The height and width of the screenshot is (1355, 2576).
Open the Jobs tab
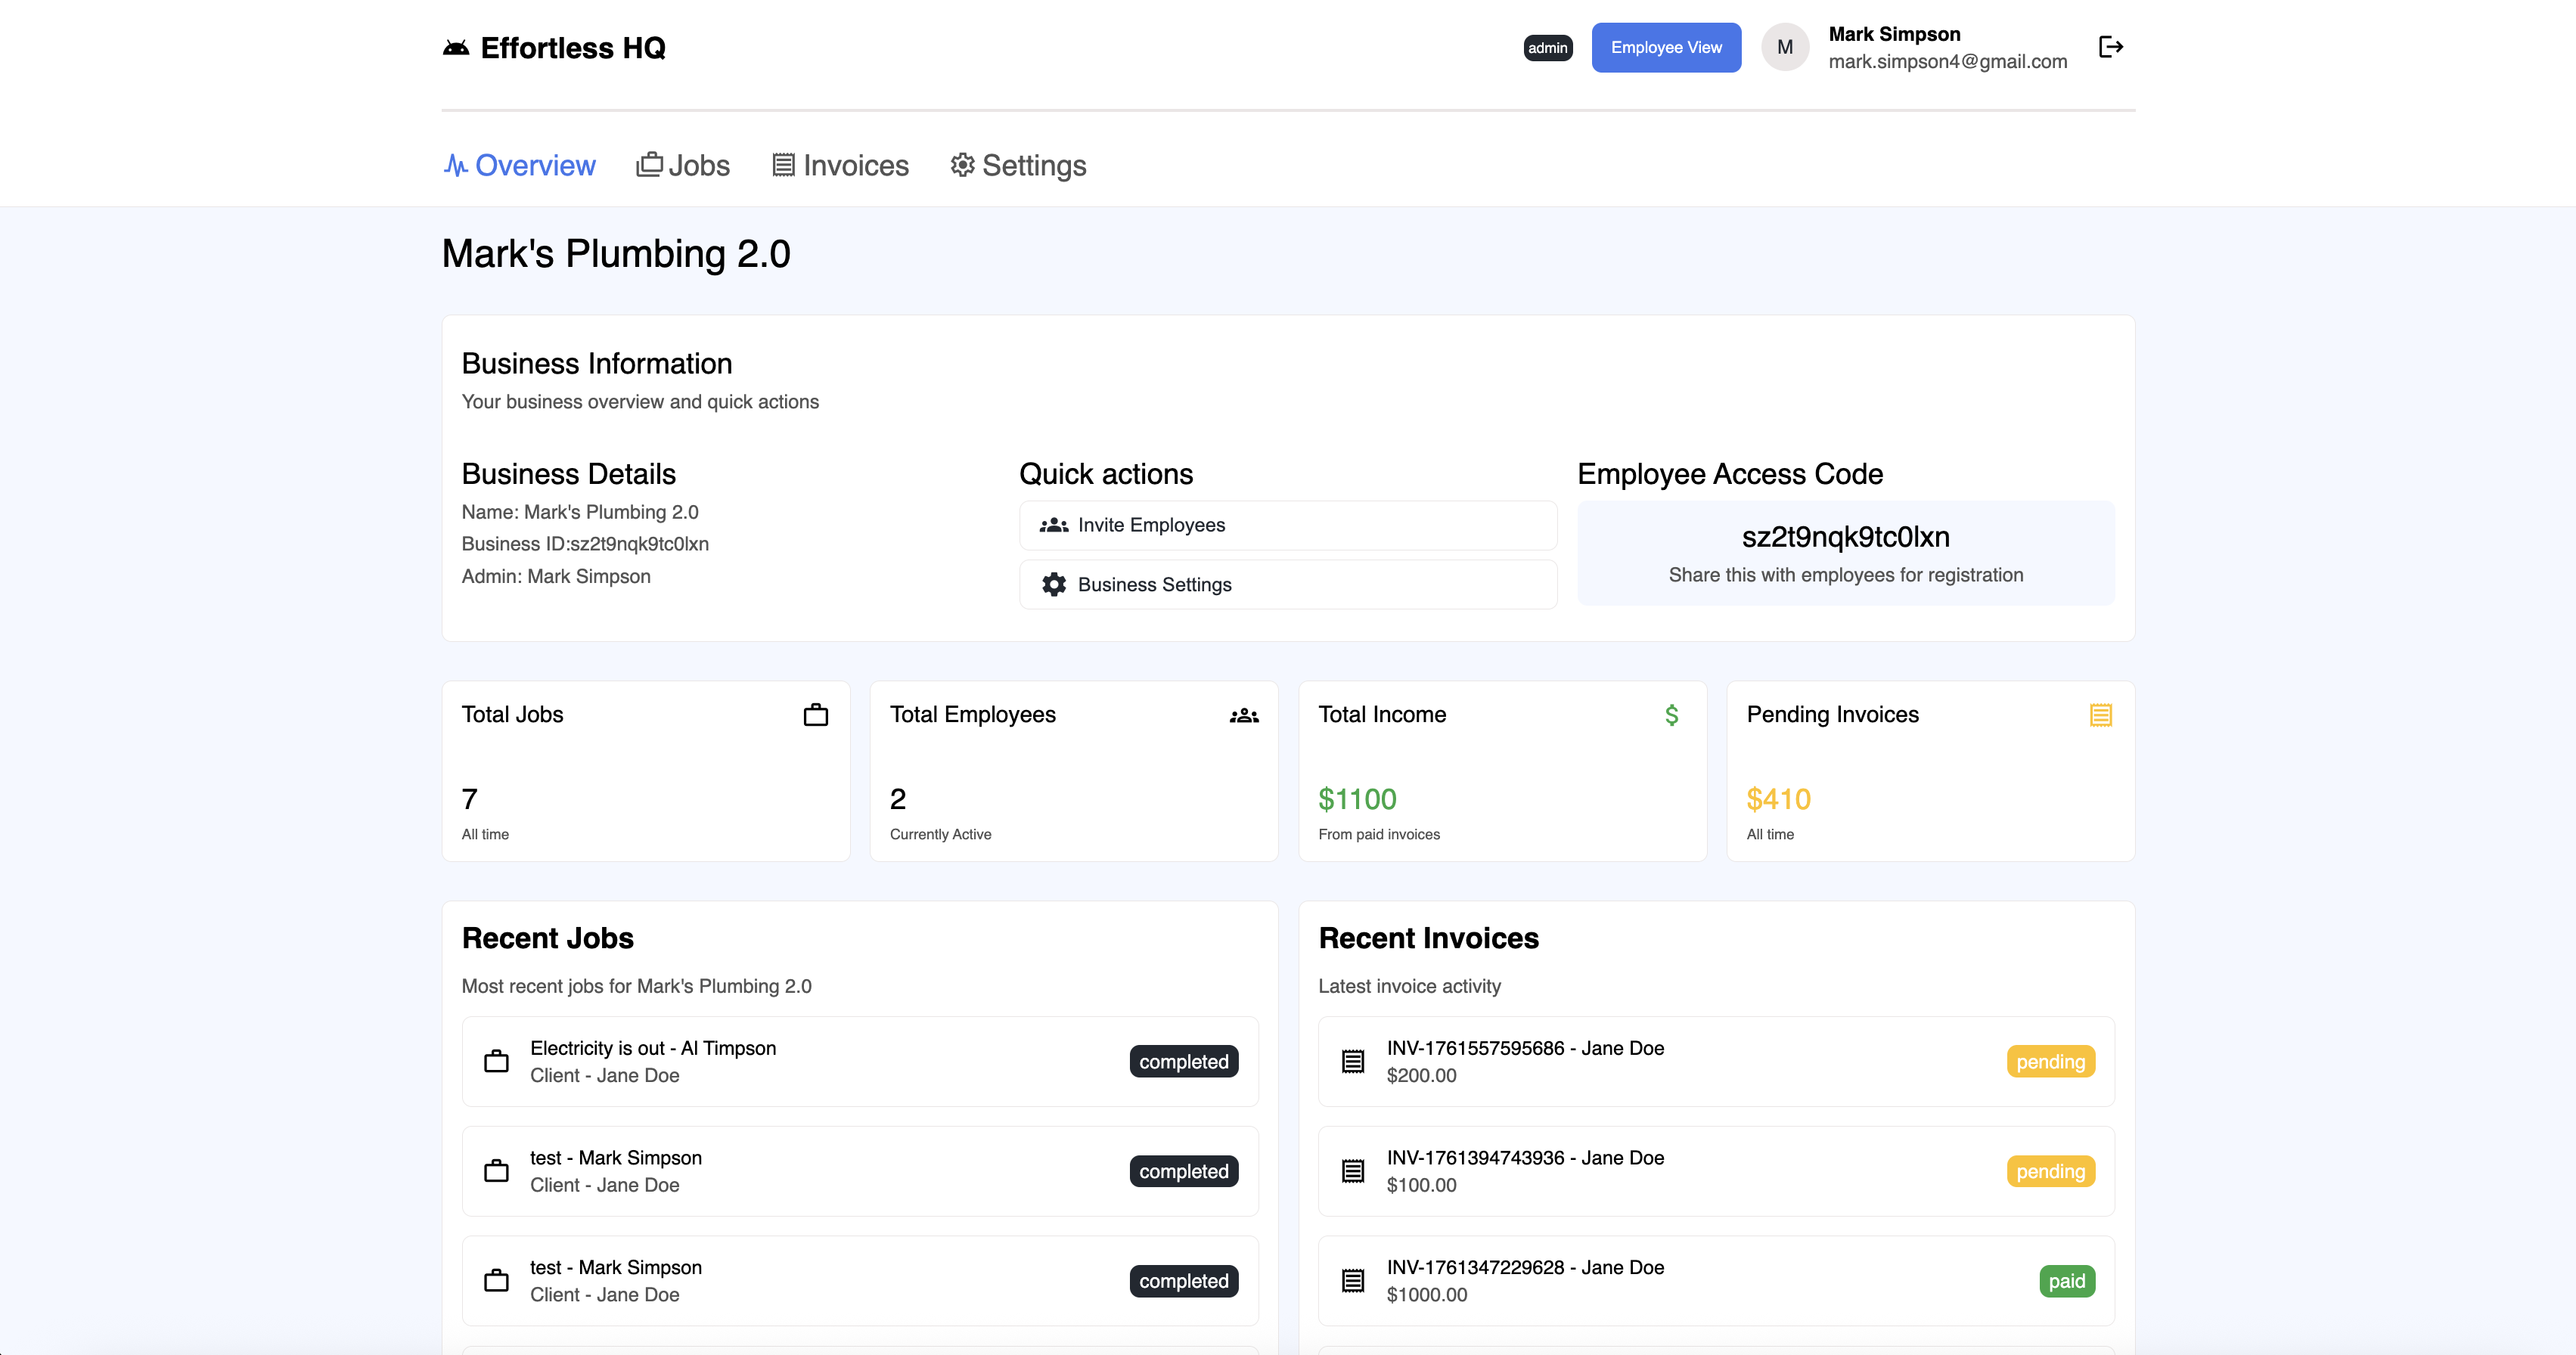click(x=683, y=165)
